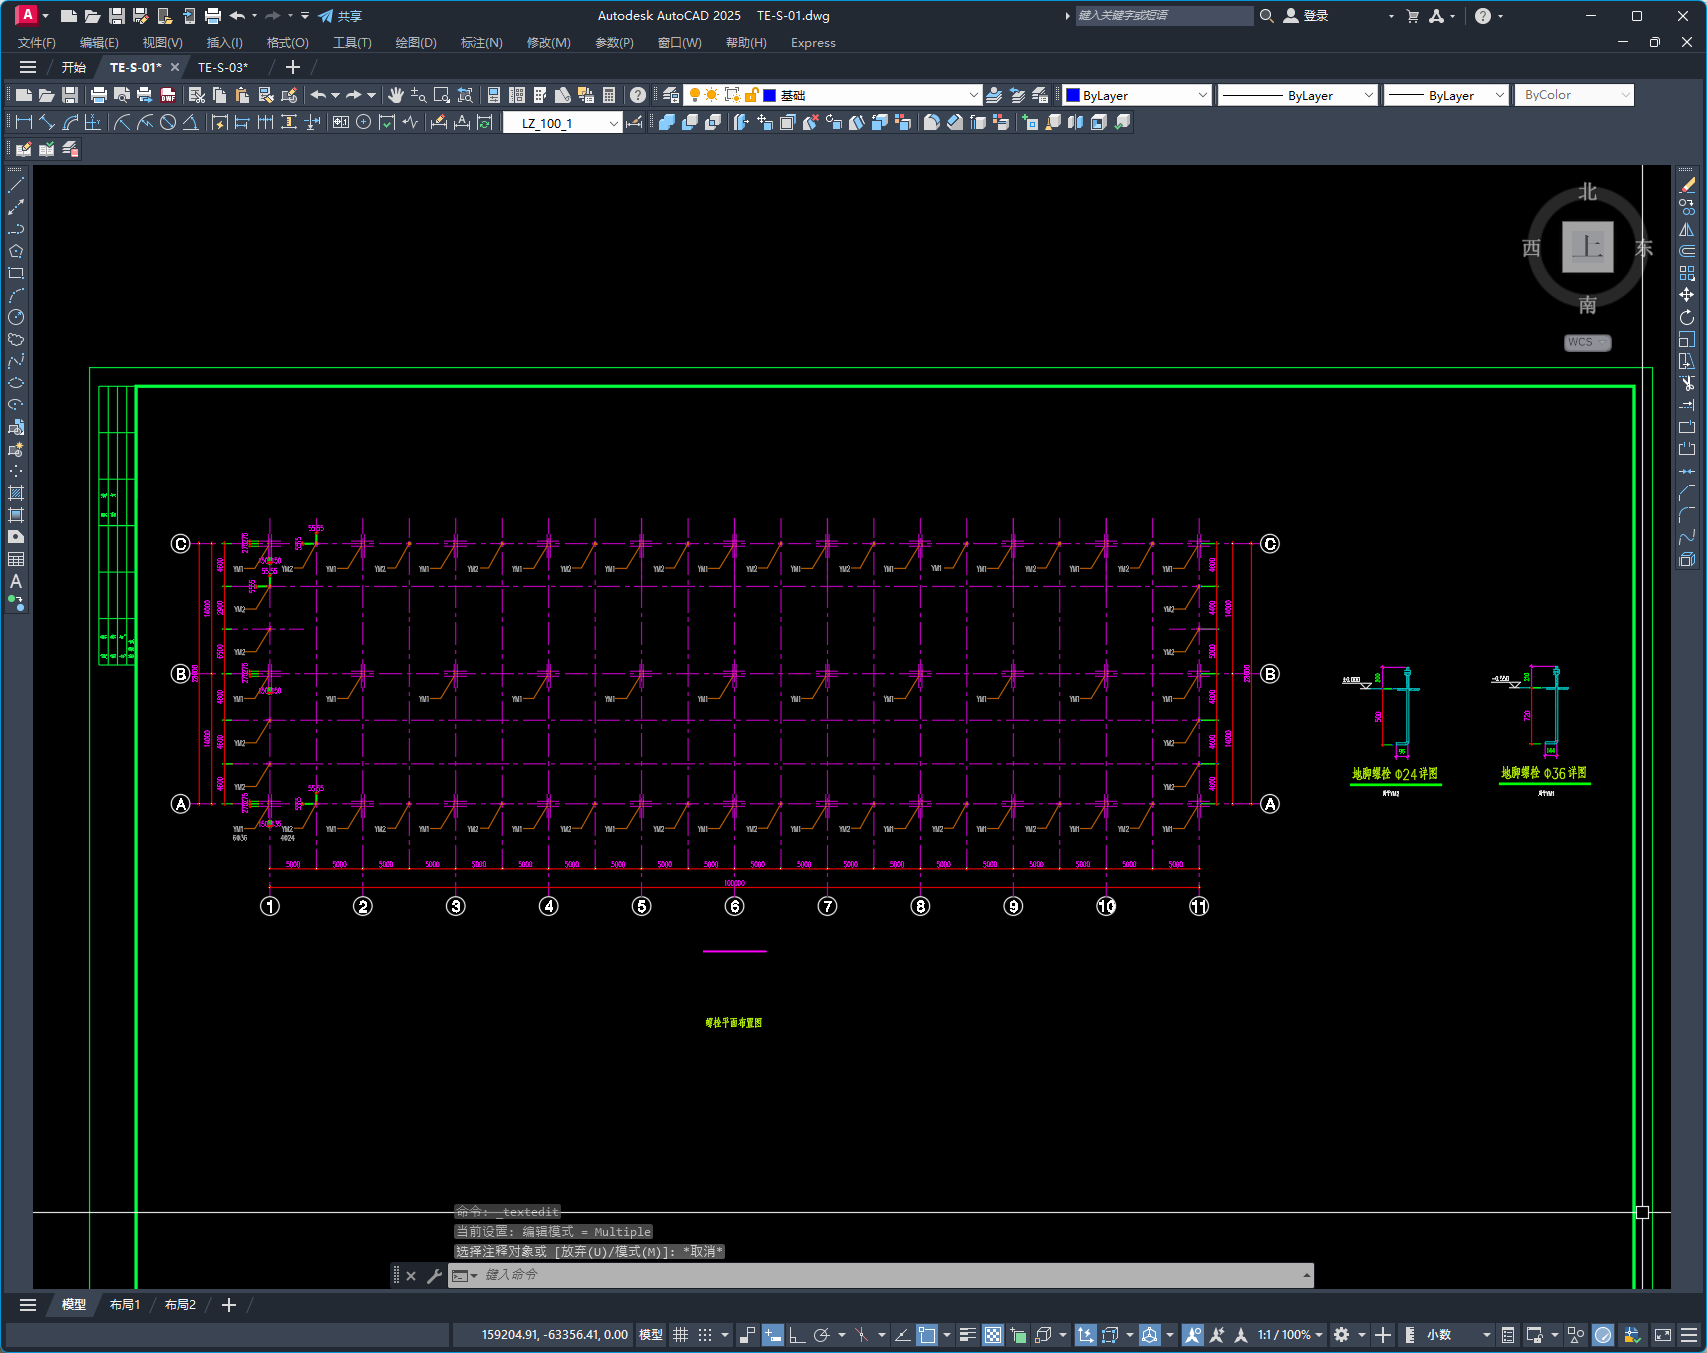Screen dimensions: 1707x1353
Task: Select the Linear dimension tool
Action: (x=24, y=122)
